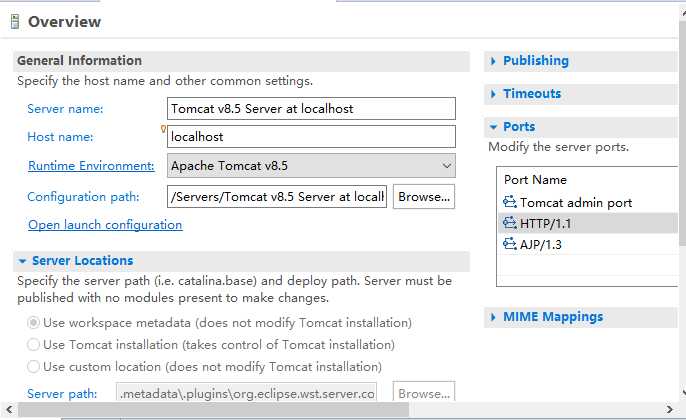Image resolution: width=686 pixels, height=420 pixels.
Task: Click the Tomcat admin port icon
Action: 509,202
